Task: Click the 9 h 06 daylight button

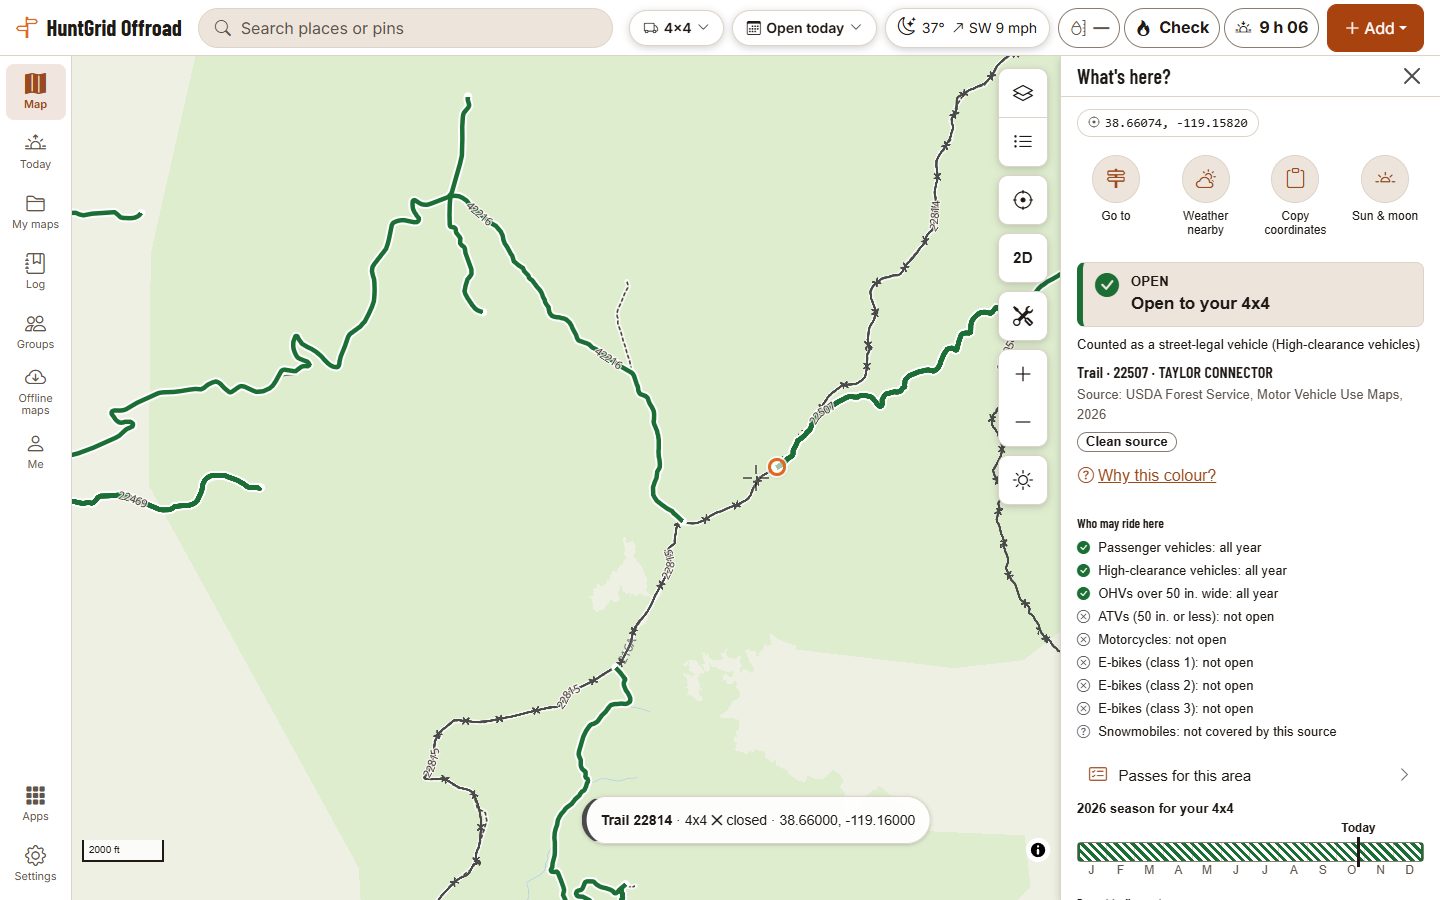Action: pos(1272,28)
